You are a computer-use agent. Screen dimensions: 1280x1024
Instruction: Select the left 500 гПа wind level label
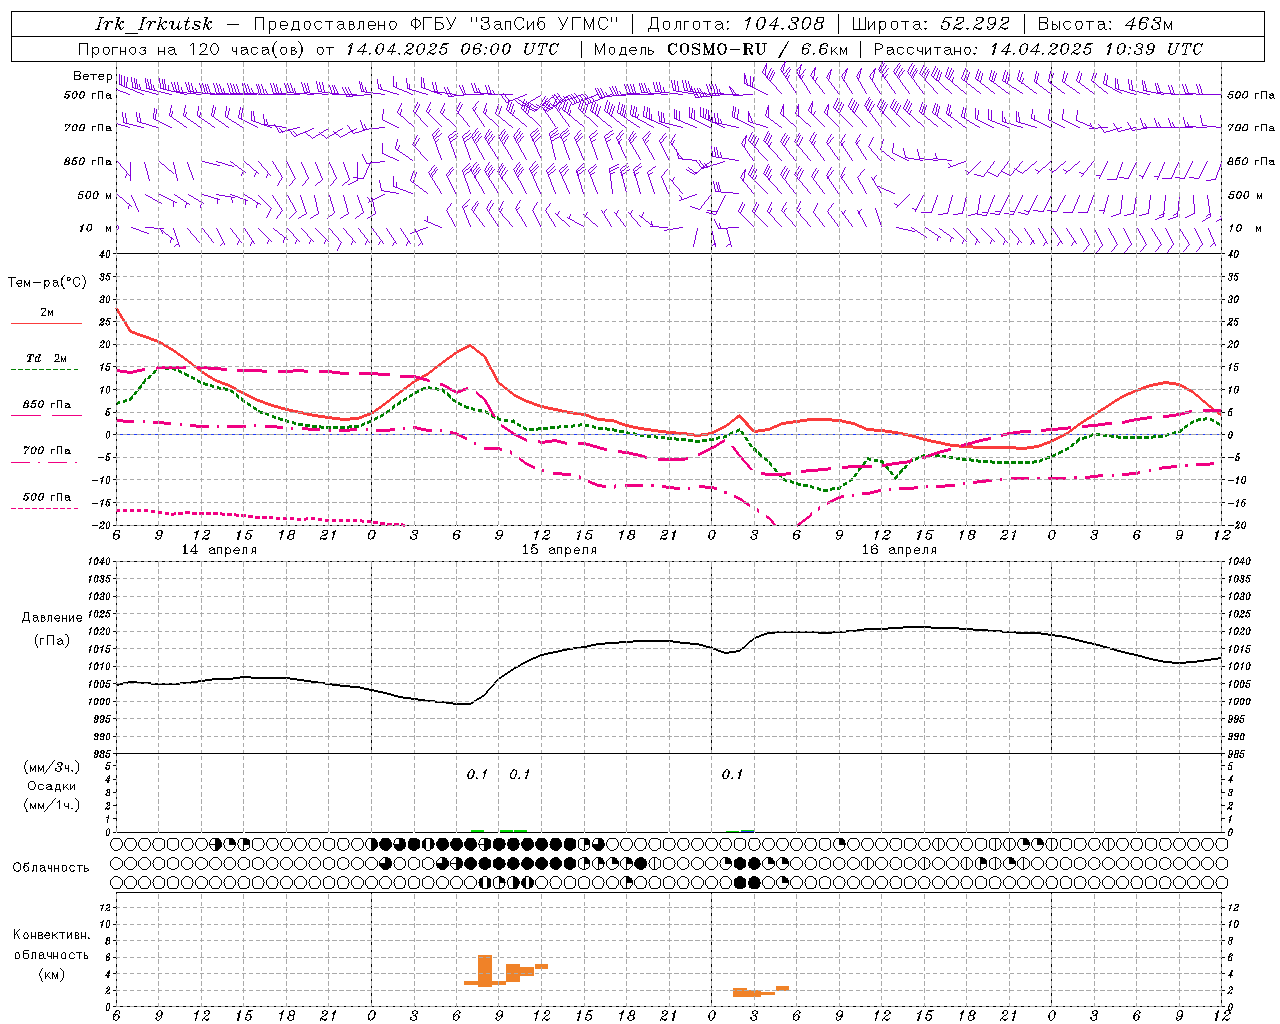pos(88,95)
